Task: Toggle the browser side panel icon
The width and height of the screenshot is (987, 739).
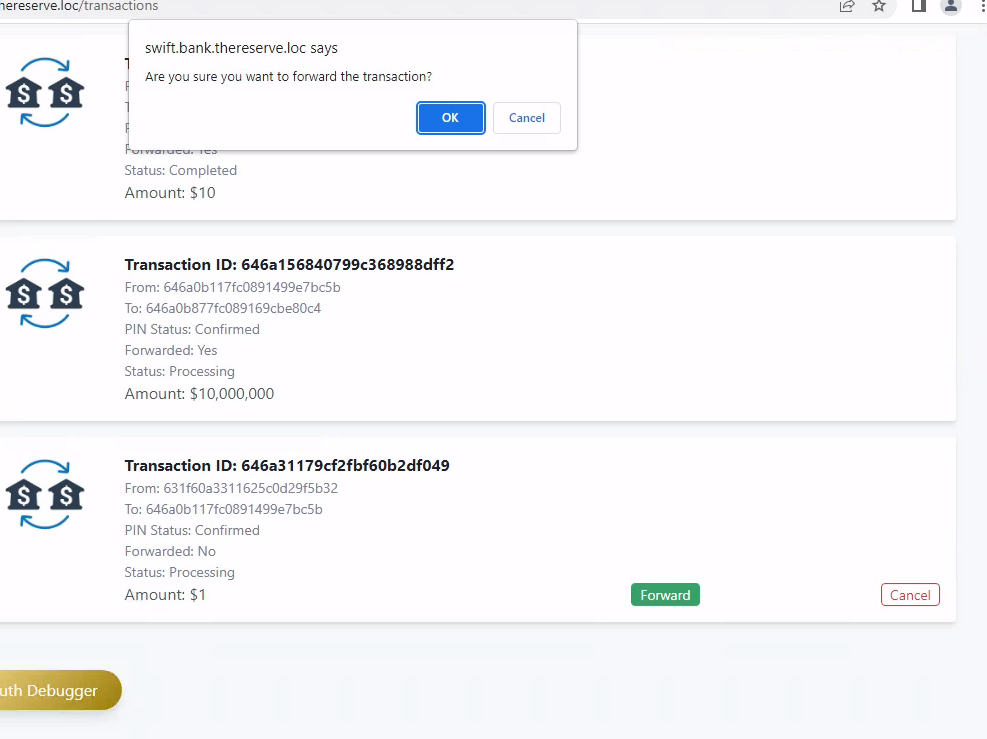Action: (918, 6)
